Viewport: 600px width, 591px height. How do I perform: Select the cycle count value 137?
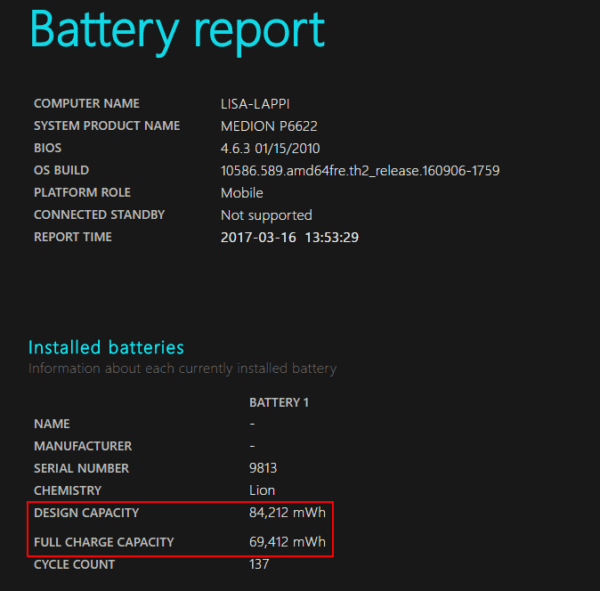[x=260, y=564]
